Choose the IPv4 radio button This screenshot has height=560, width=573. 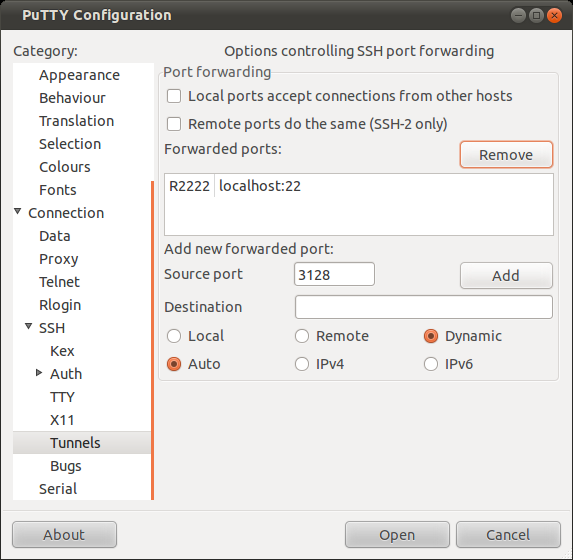[x=302, y=364]
